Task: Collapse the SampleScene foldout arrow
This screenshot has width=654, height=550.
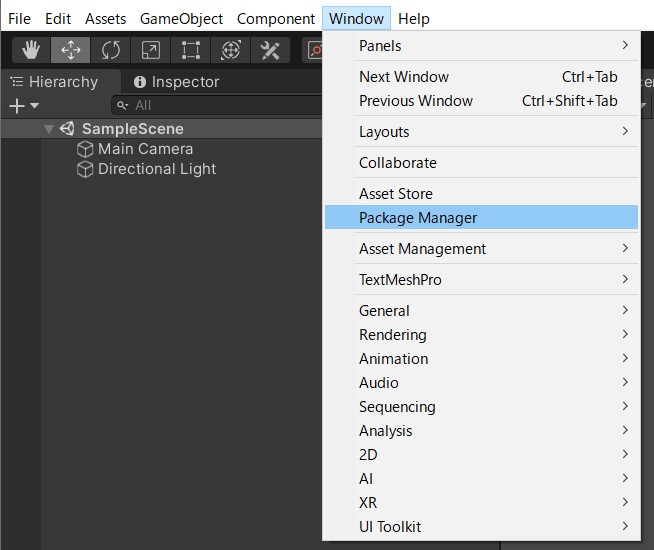Action: click(x=48, y=129)
